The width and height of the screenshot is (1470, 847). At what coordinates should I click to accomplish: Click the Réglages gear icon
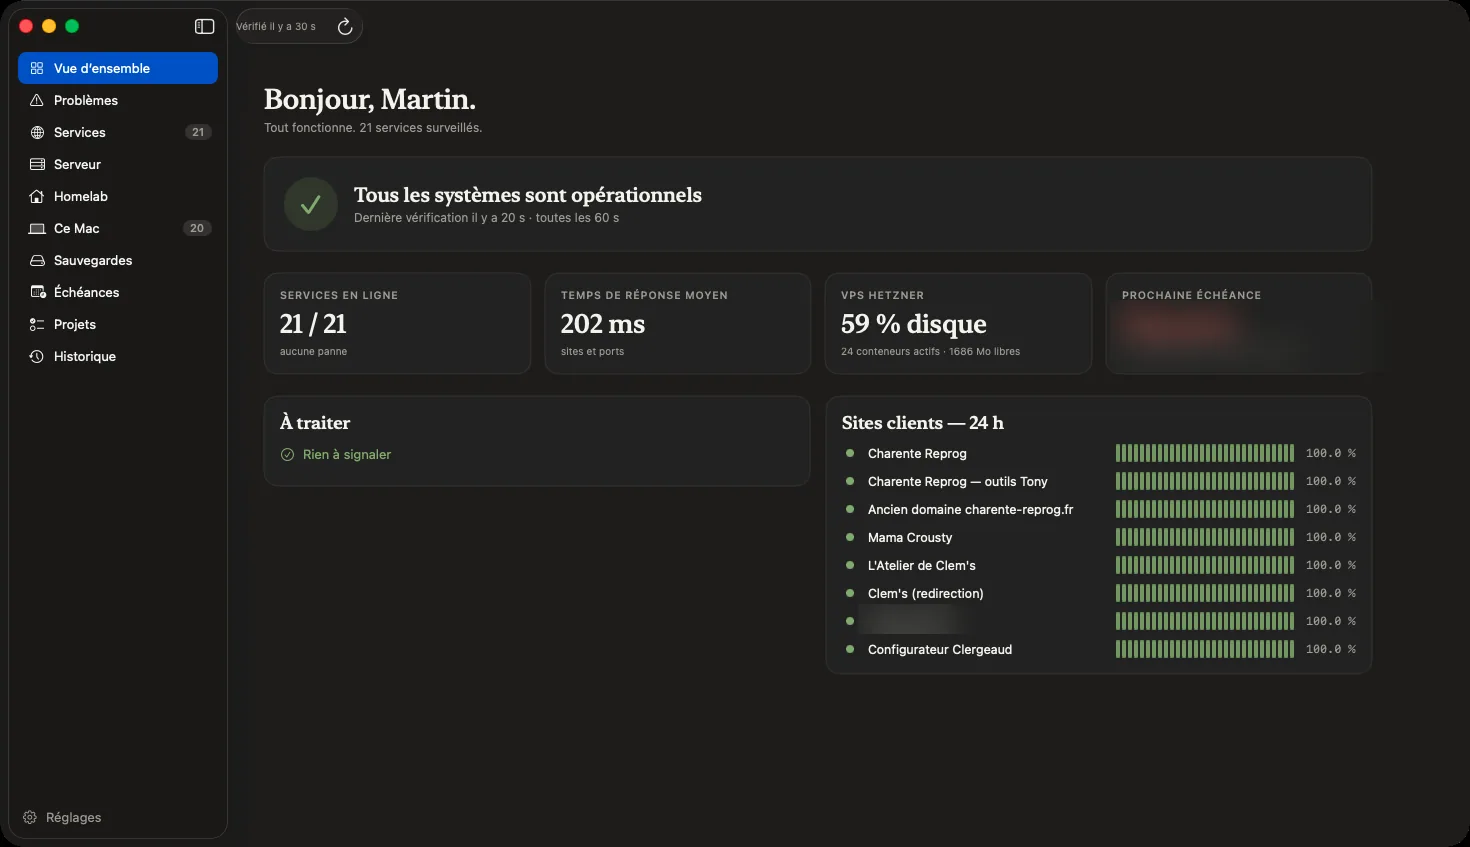click(30, 817)
